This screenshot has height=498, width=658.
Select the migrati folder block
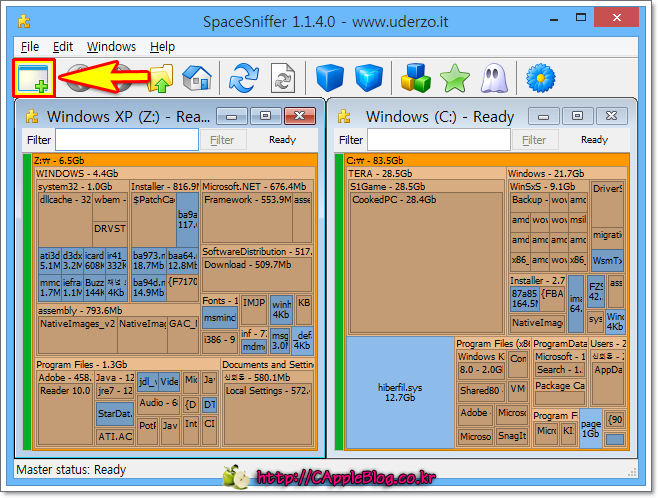[x=607, y=237]
